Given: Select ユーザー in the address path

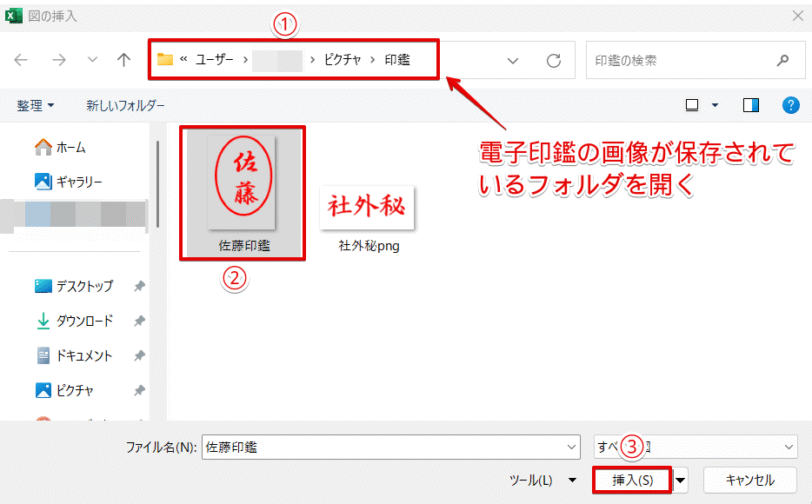Looking at the screenshot, I should click(214, 60).
